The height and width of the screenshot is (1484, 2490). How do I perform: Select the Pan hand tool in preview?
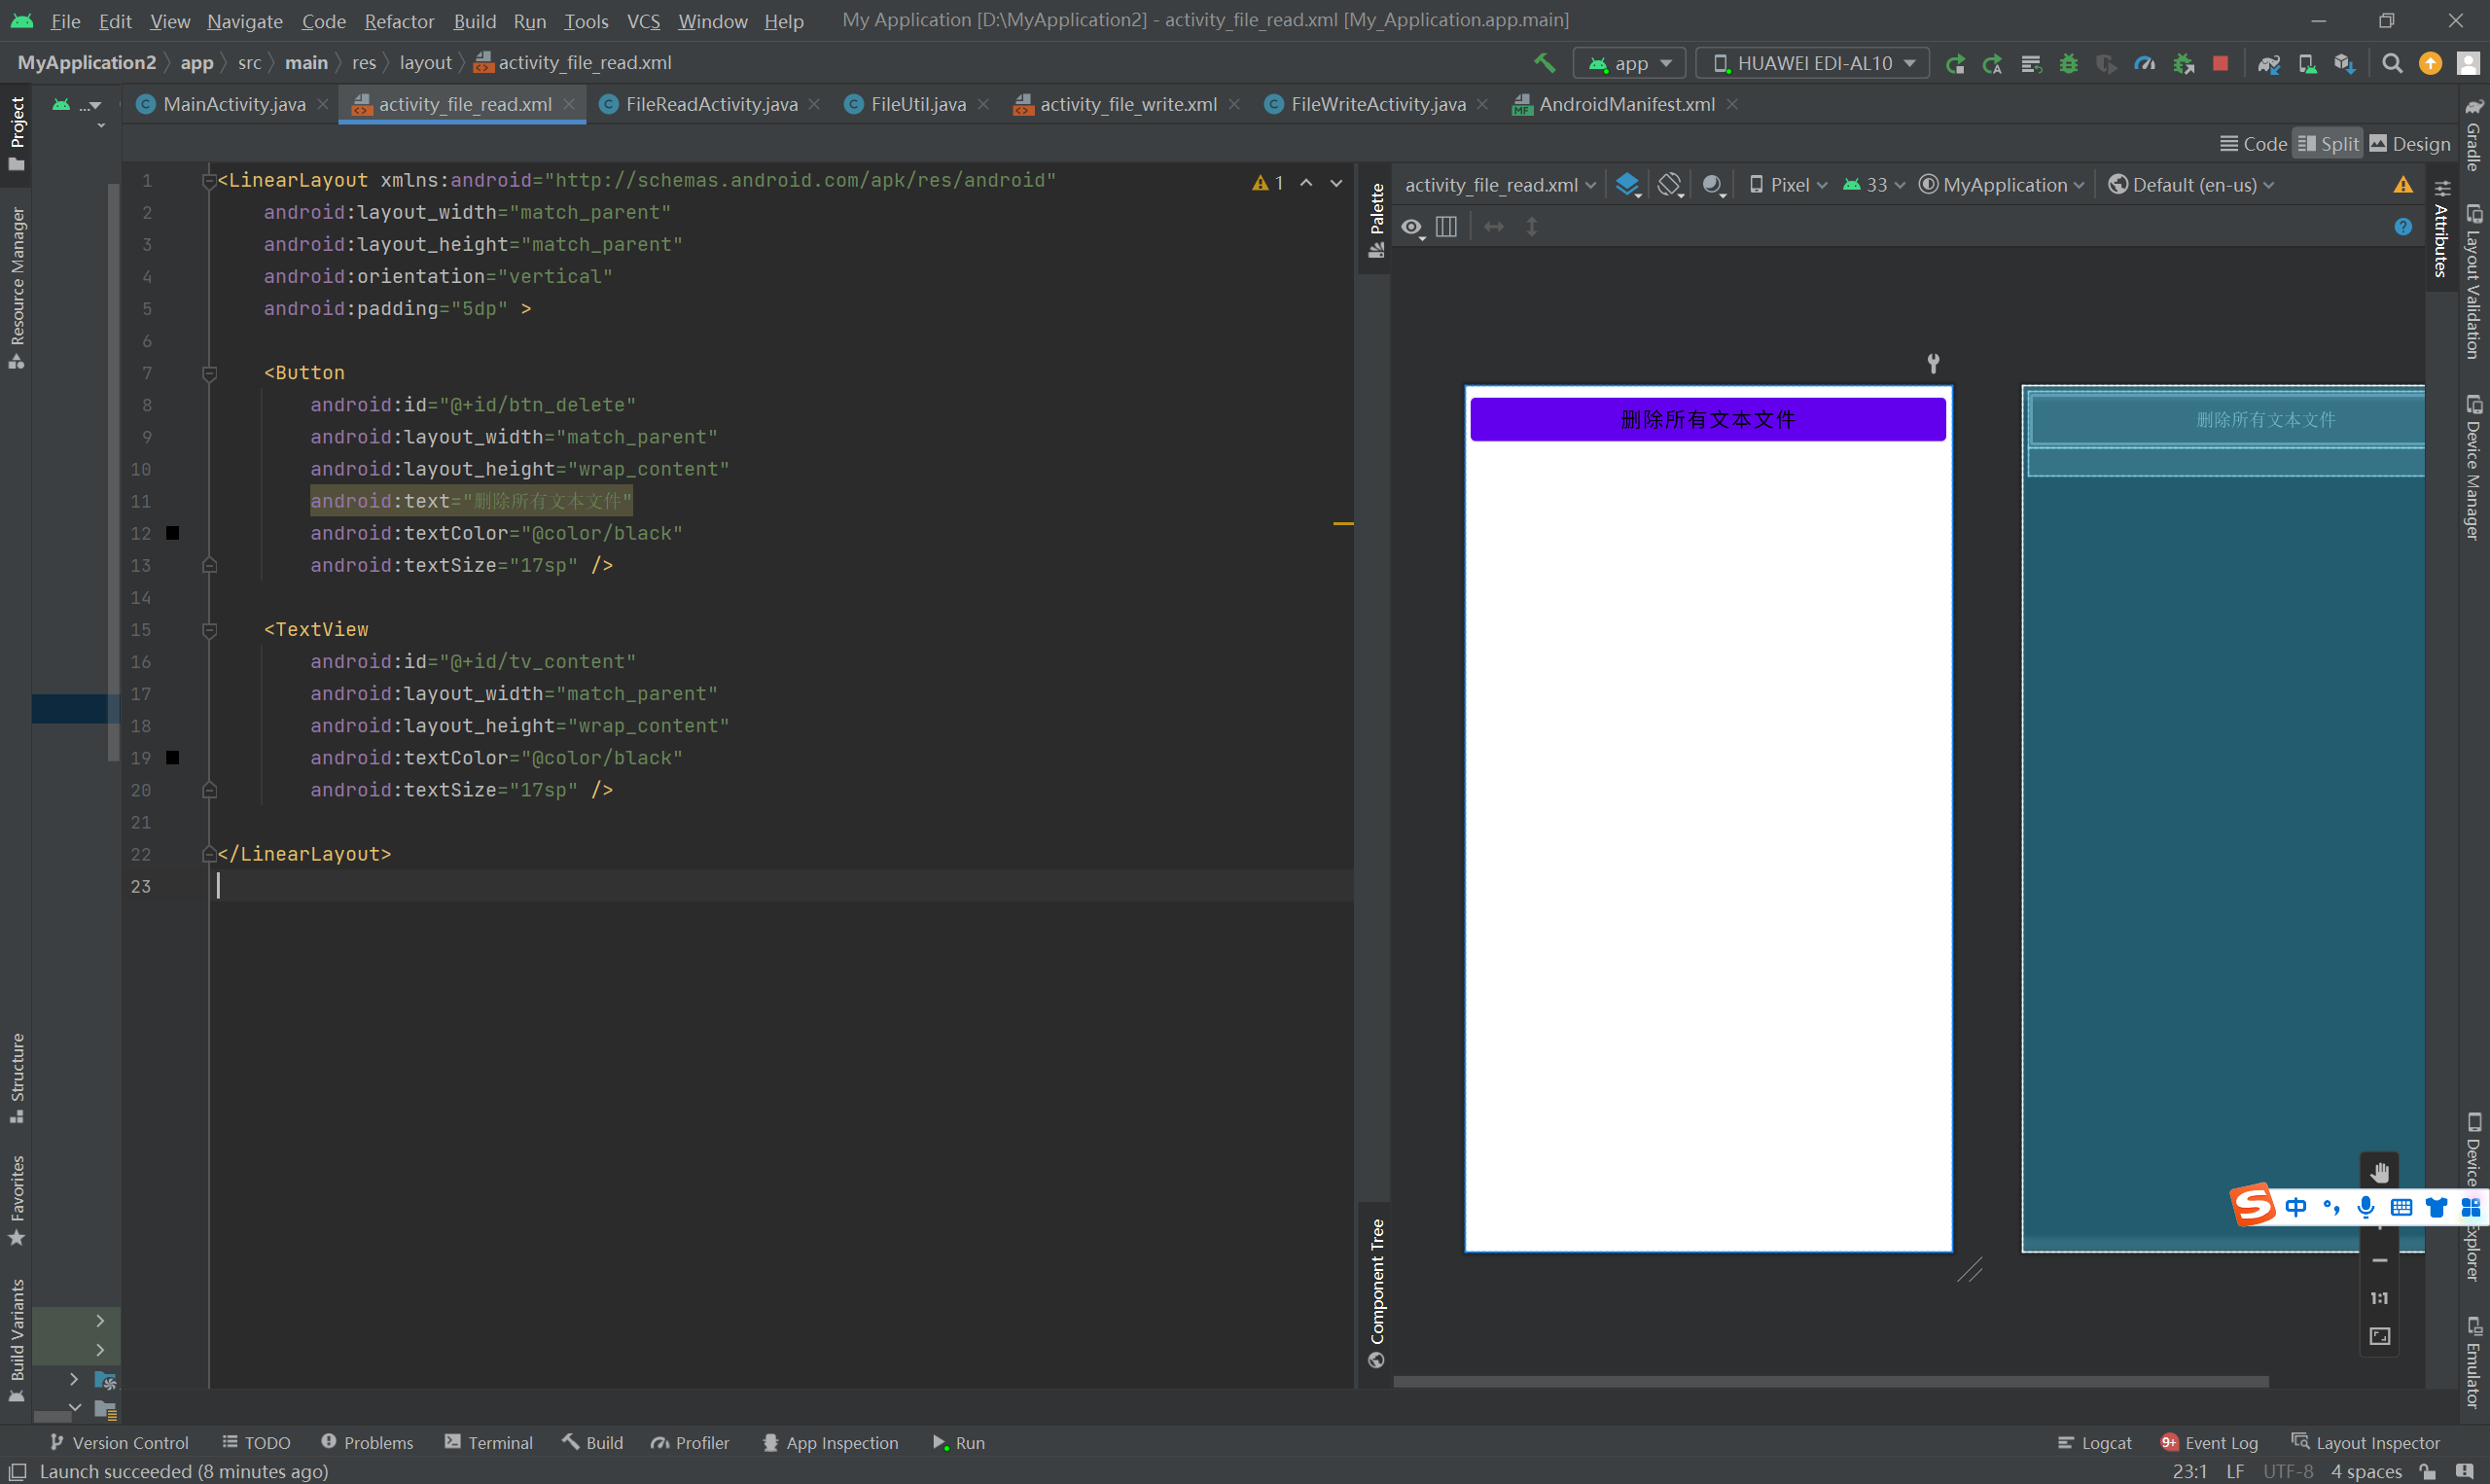(x=2379, y=1172)
